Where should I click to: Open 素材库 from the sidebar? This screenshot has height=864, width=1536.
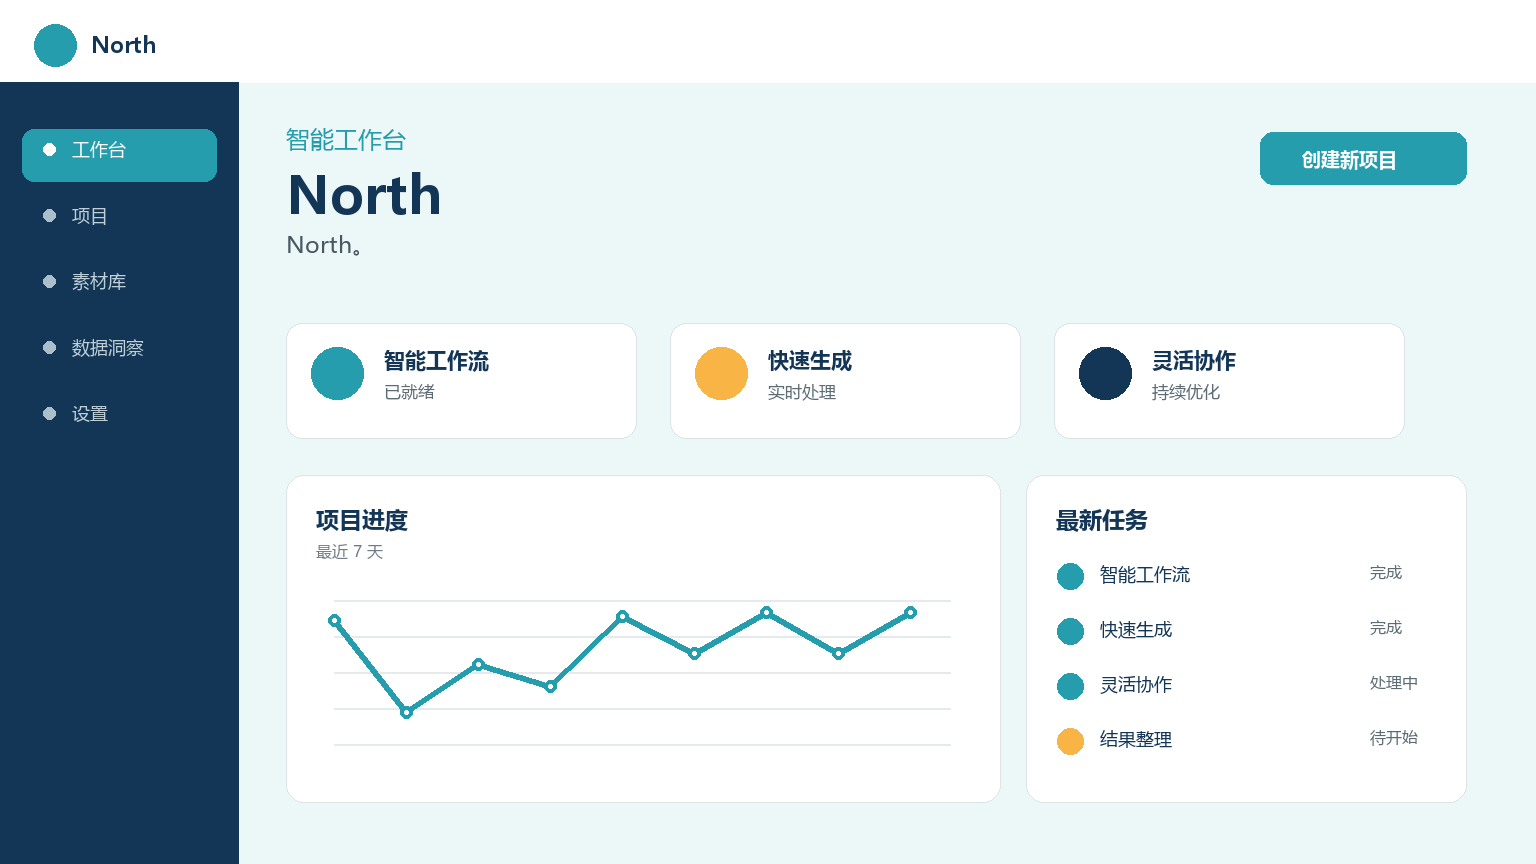[119, 282]
